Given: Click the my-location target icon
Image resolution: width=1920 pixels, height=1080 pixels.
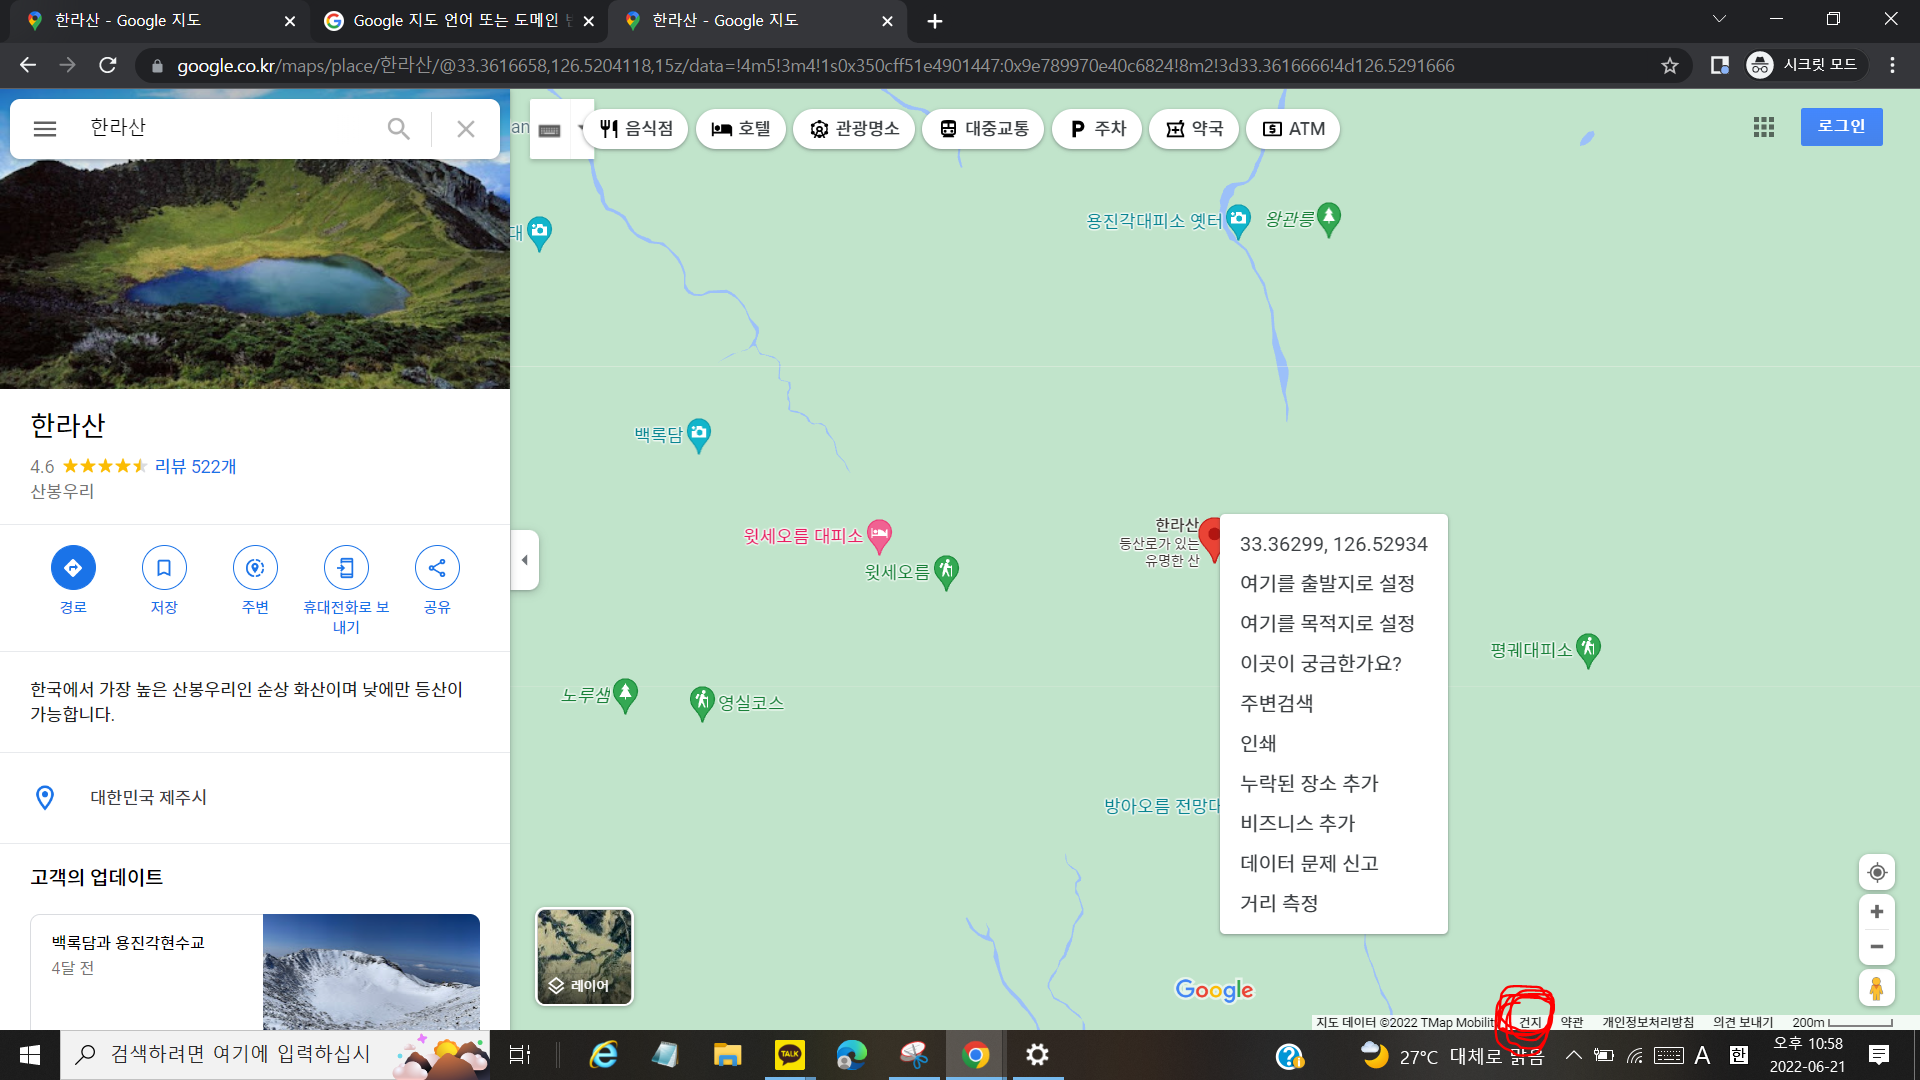Looking at the screenshot, I should pos(1877,872).
